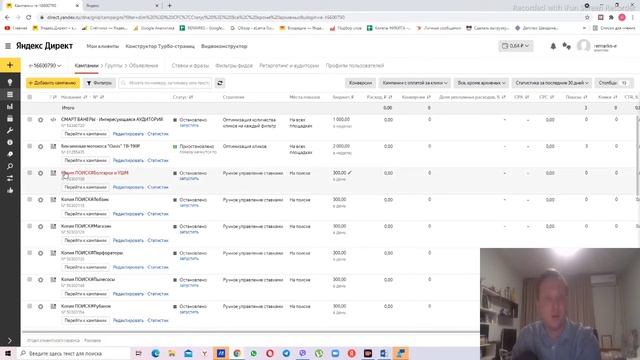
Task: Click the type icon of Копия ПОИСК#Пылесосы campaign
Action: 53,280
